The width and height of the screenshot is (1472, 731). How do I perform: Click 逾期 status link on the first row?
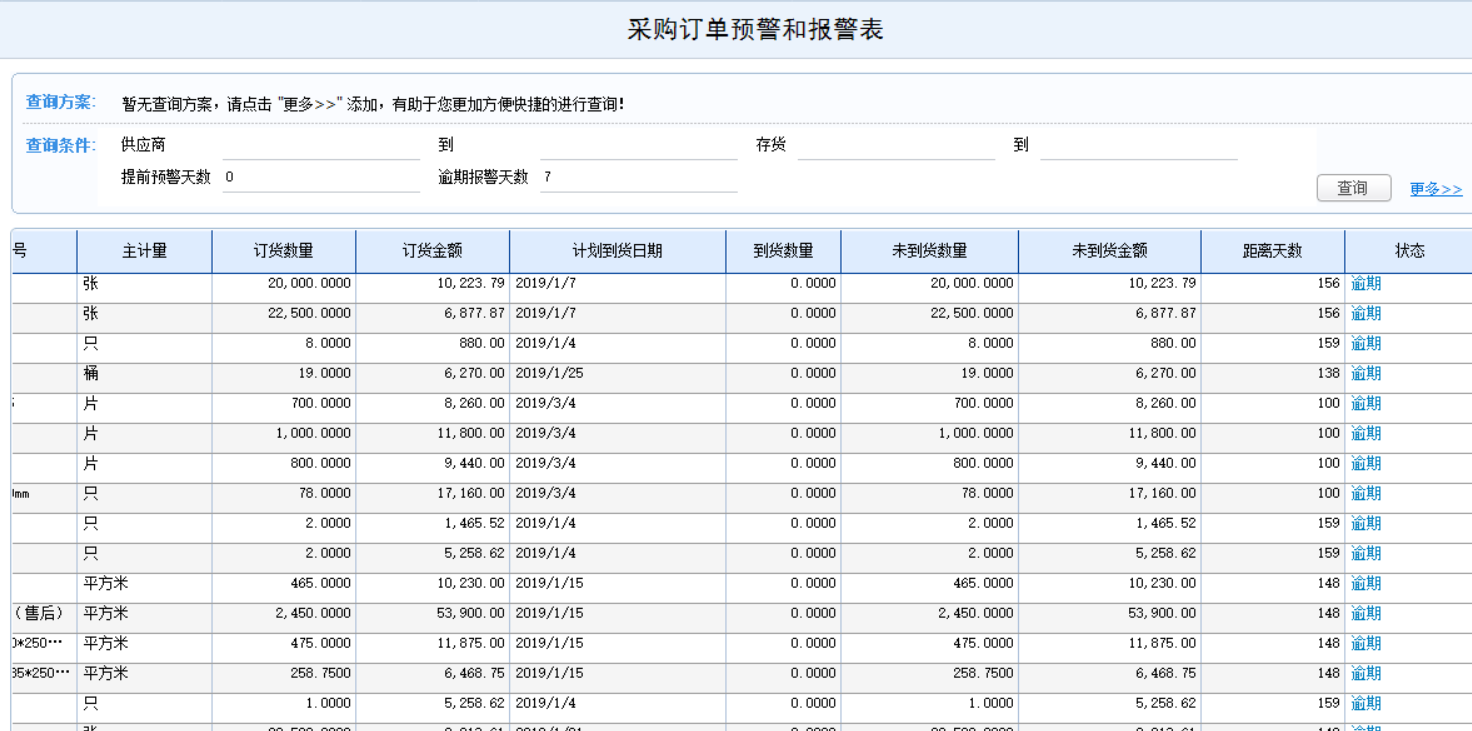pyautogui.click(x=1364, y=283)
